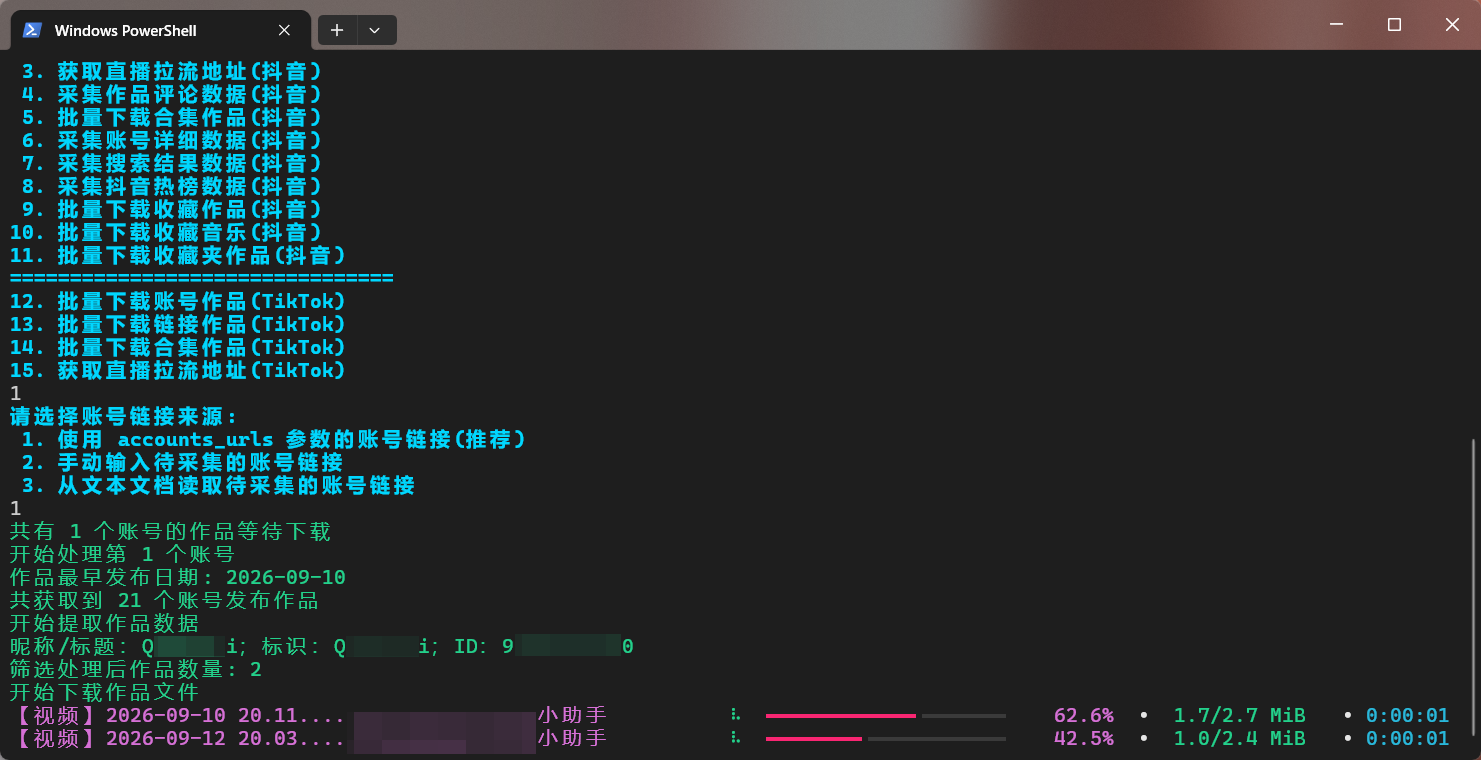The width and height of the screenshot is (1481, 760).
Task: Click the vertical scrollbar thumb
Action: (1474, 590)
